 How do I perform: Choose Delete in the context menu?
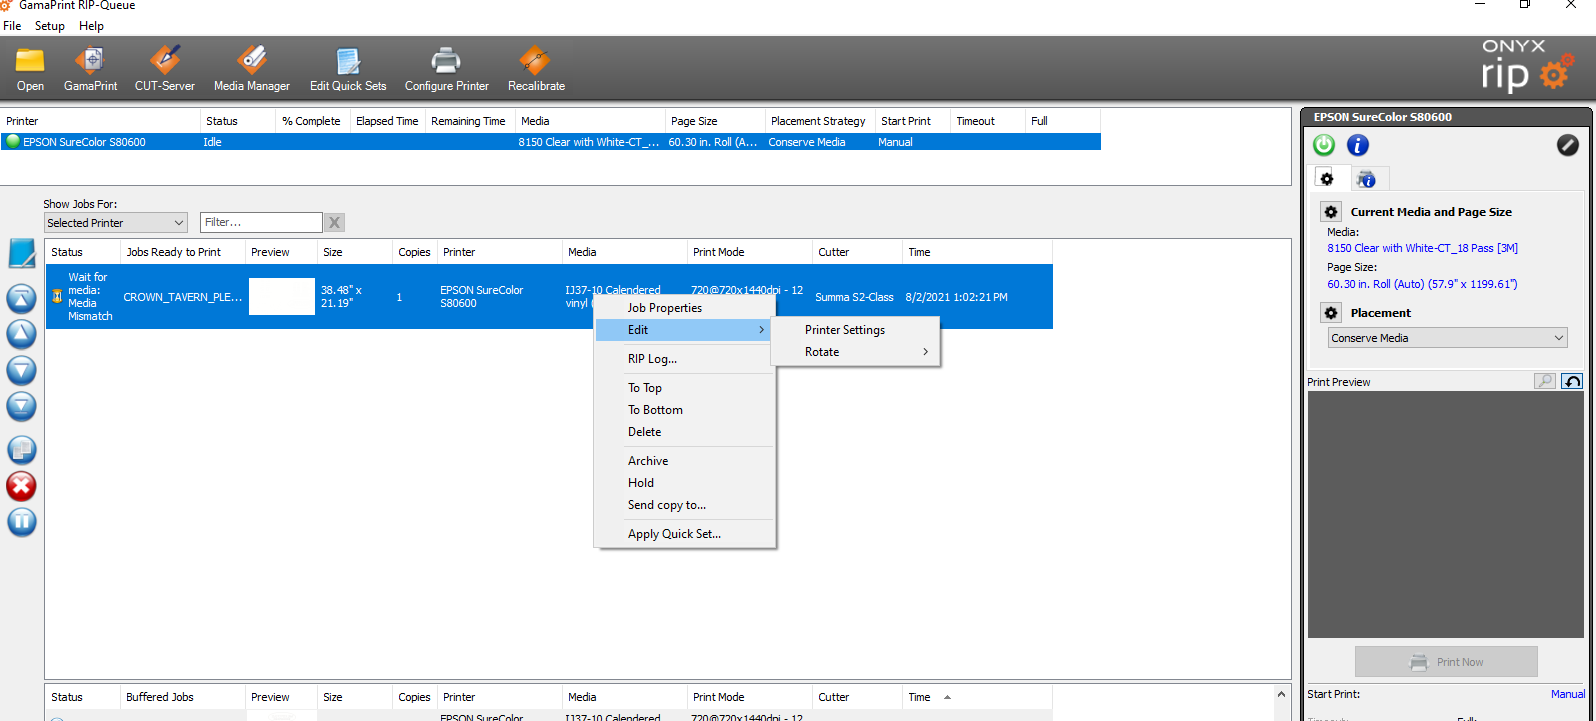click(x=645, y=432)
